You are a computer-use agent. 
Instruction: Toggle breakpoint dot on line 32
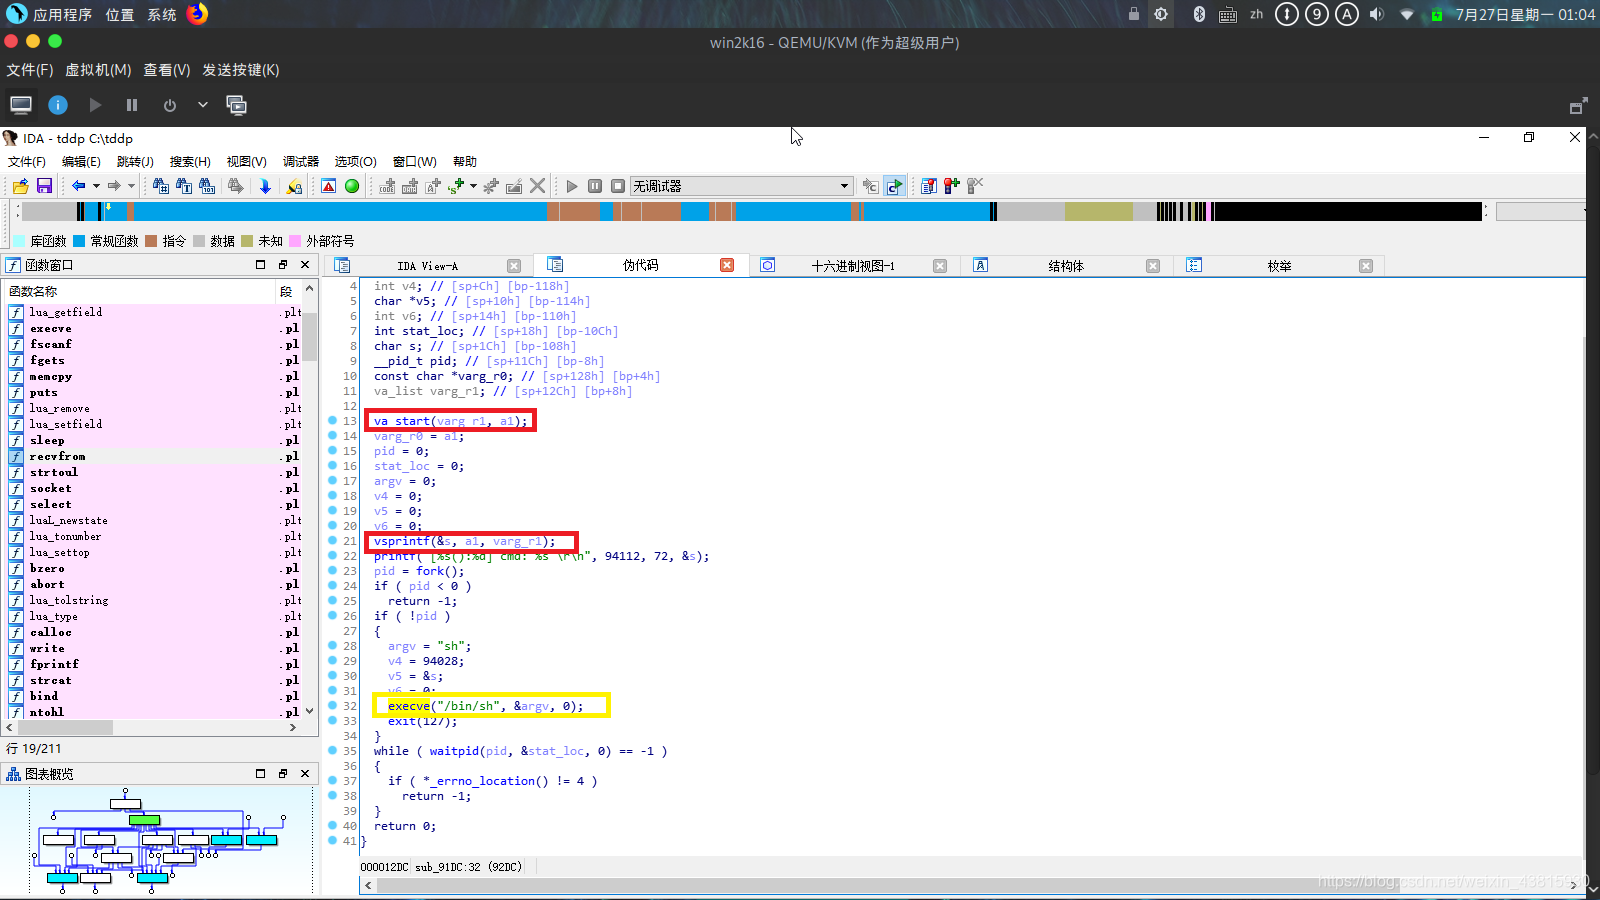(x=332, y=706)
